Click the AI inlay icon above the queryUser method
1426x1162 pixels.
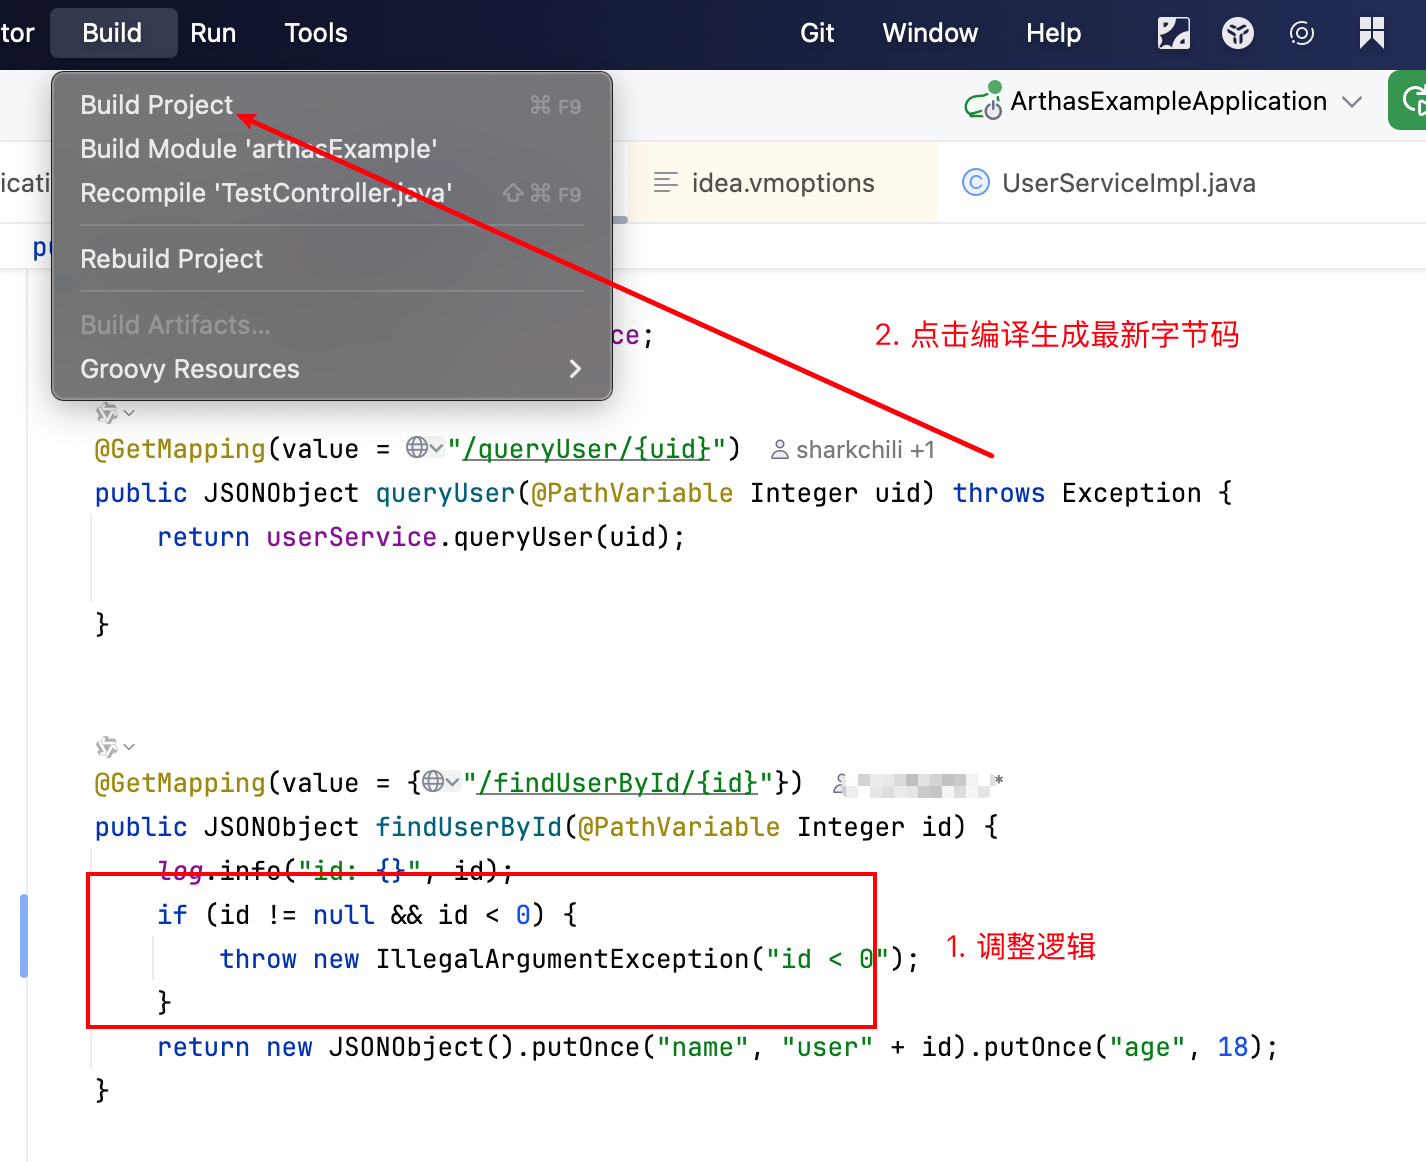(x=106, y=413)
